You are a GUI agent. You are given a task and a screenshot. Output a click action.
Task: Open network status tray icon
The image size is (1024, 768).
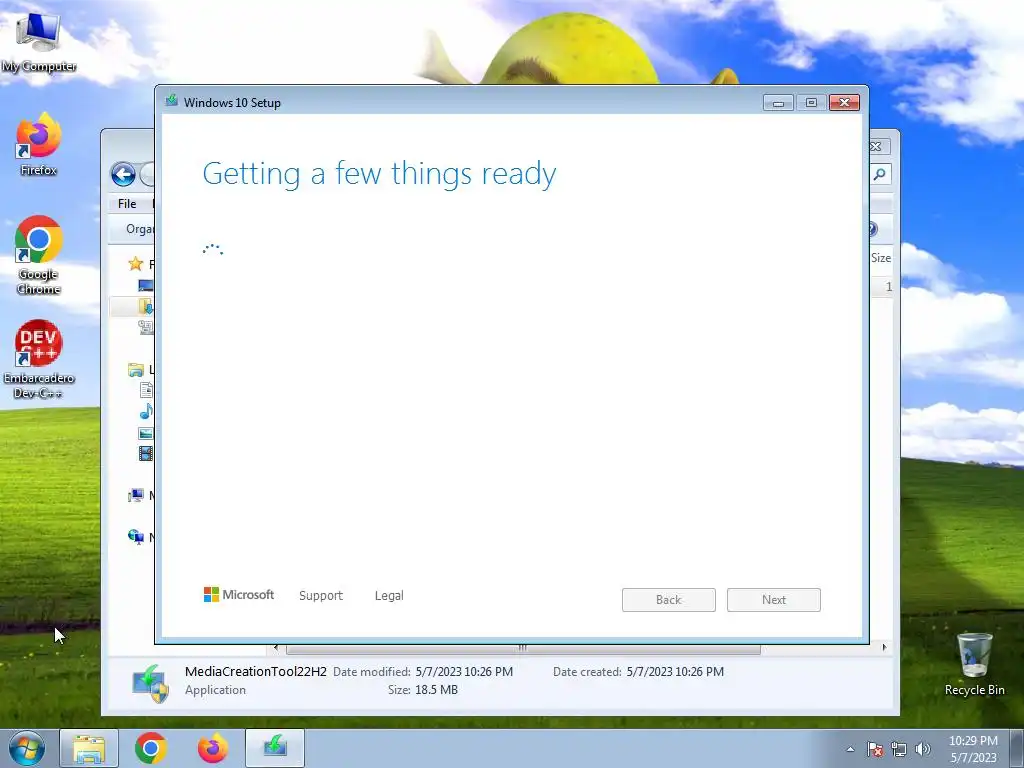(x=899, y=749)
